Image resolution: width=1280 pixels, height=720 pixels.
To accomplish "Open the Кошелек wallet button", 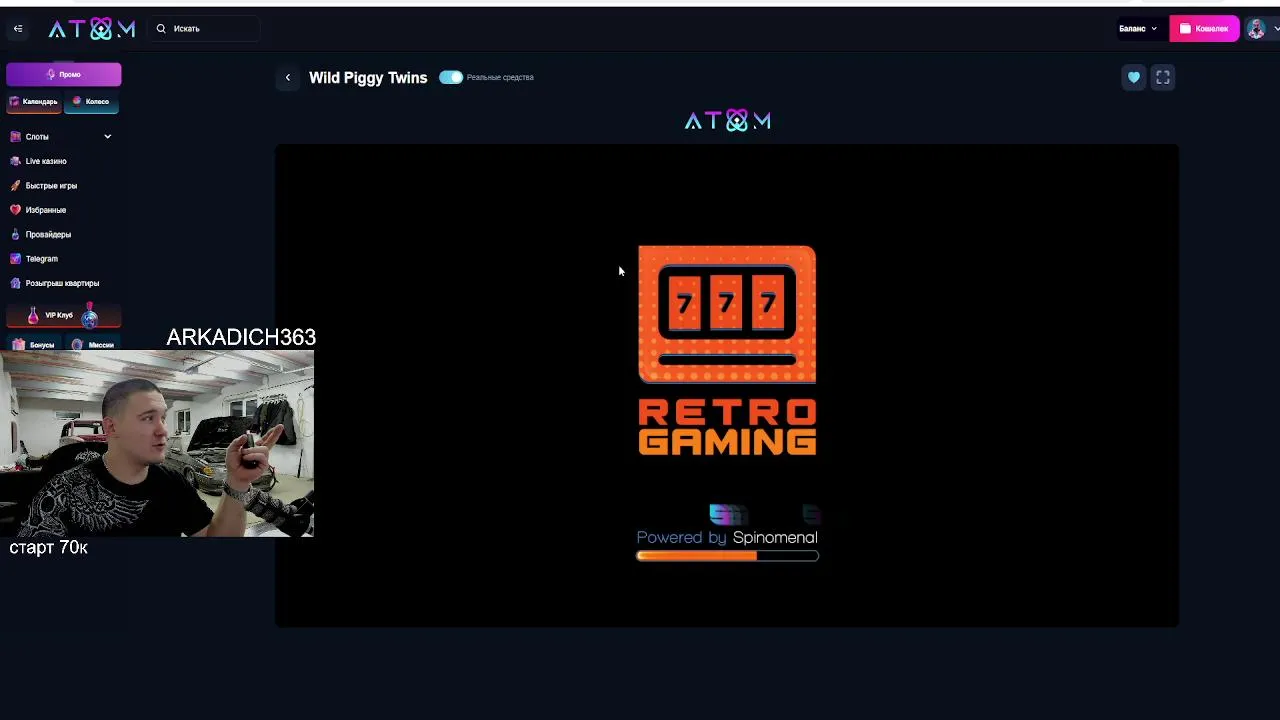I will [1204, 29].
